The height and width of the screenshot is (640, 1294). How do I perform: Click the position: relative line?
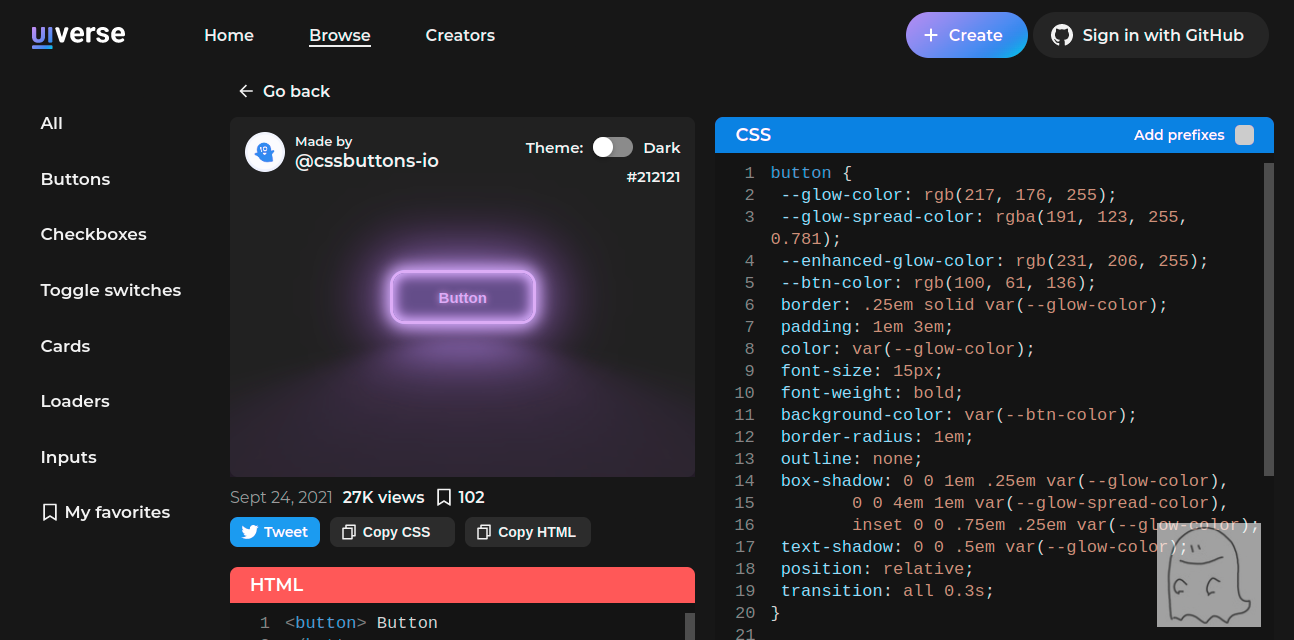(877, 569)
